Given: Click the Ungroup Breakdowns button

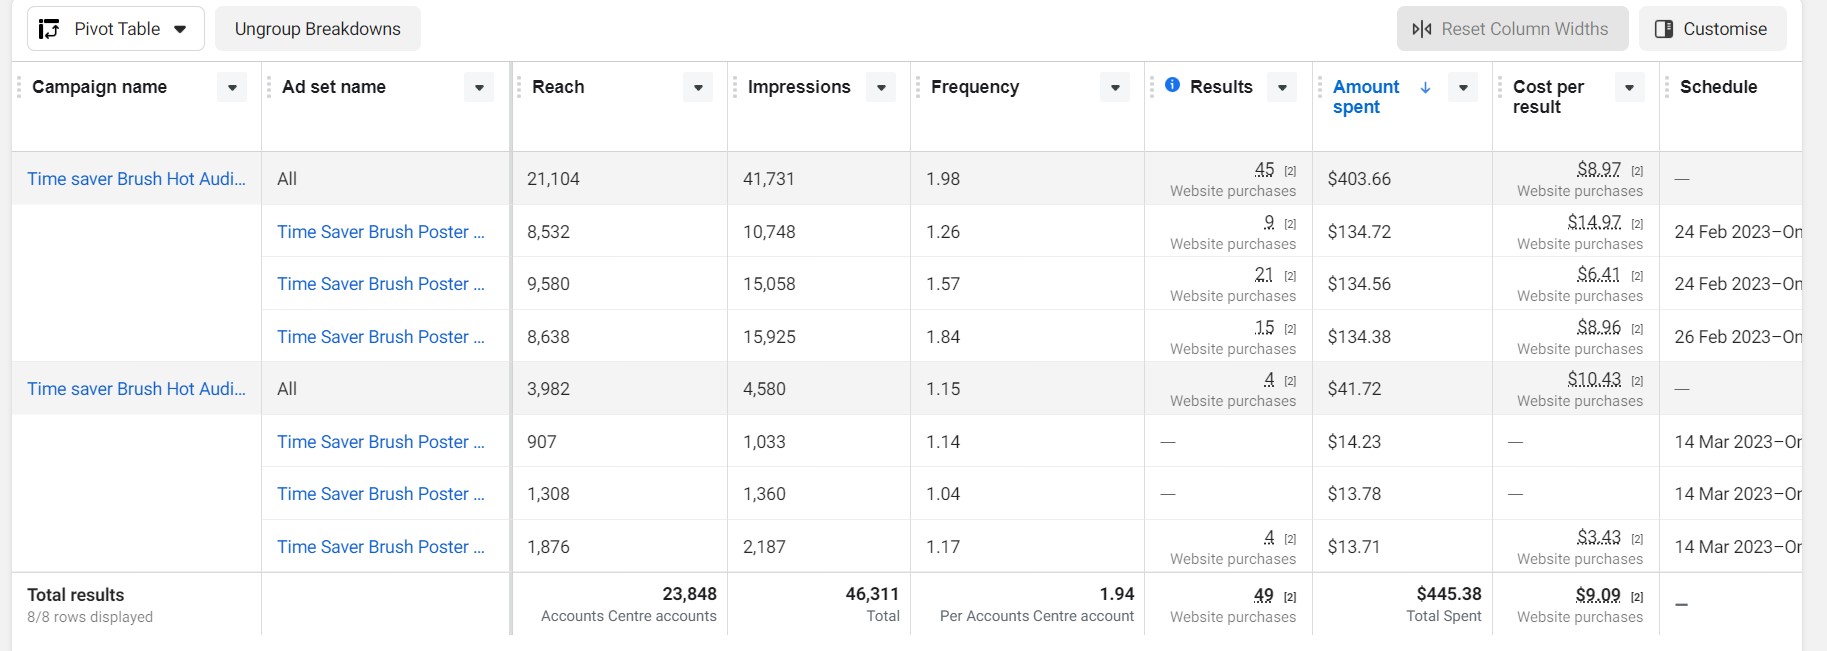Looking at the screenshot, I should (317, 29).
